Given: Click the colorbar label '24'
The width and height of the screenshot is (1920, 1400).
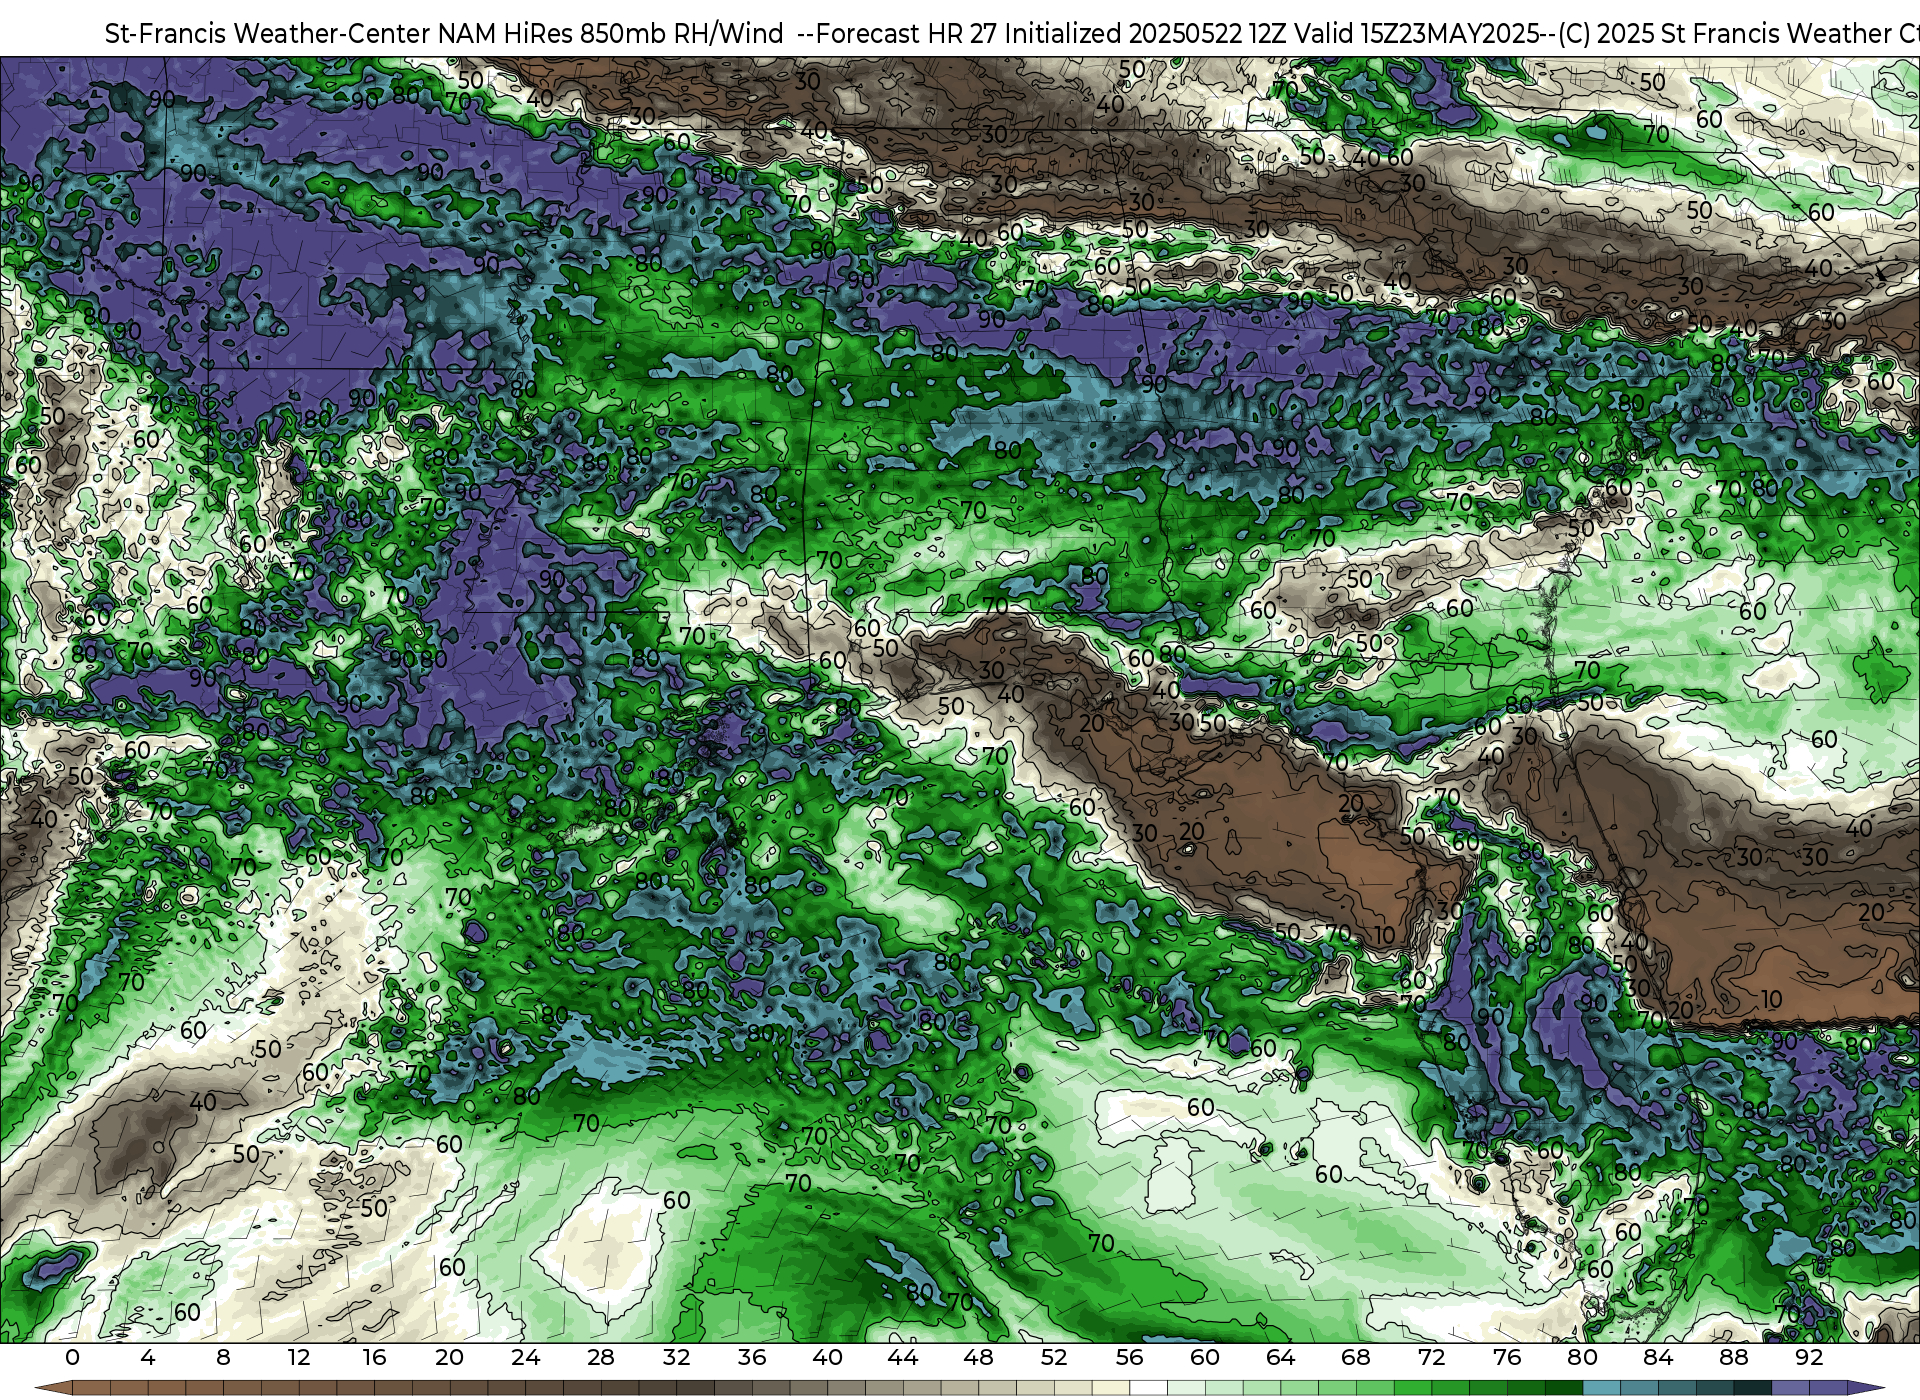Looking at the screenshot, I should click(525, 1357).
